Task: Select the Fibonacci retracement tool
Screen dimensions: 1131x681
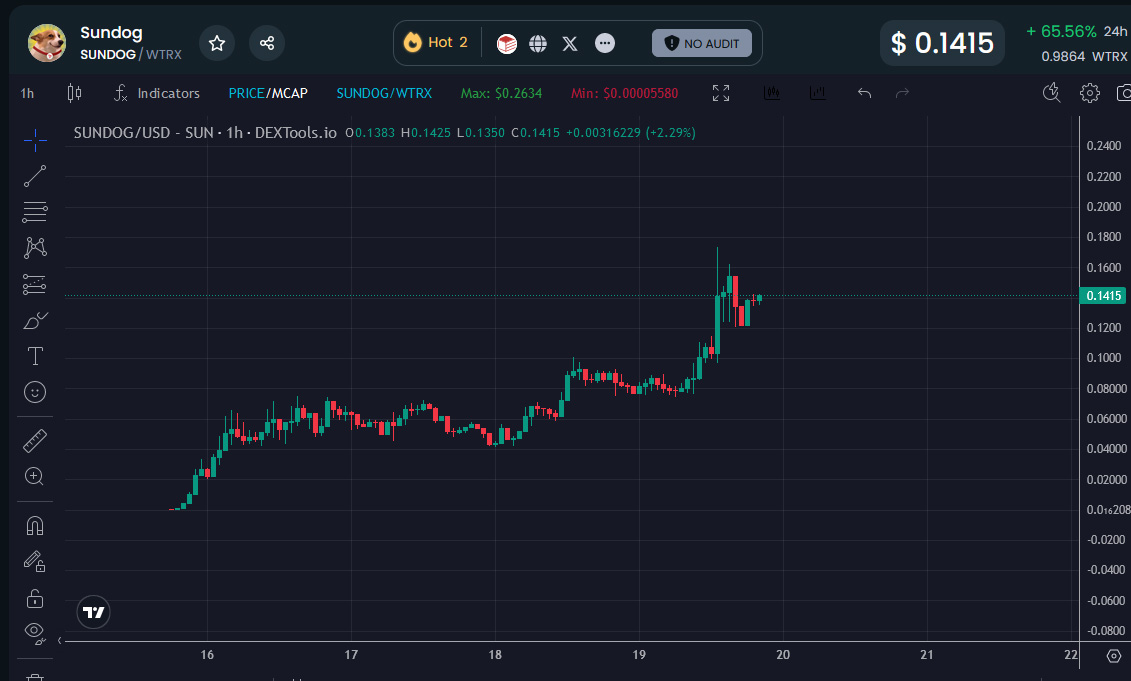Action: point(35,212)
